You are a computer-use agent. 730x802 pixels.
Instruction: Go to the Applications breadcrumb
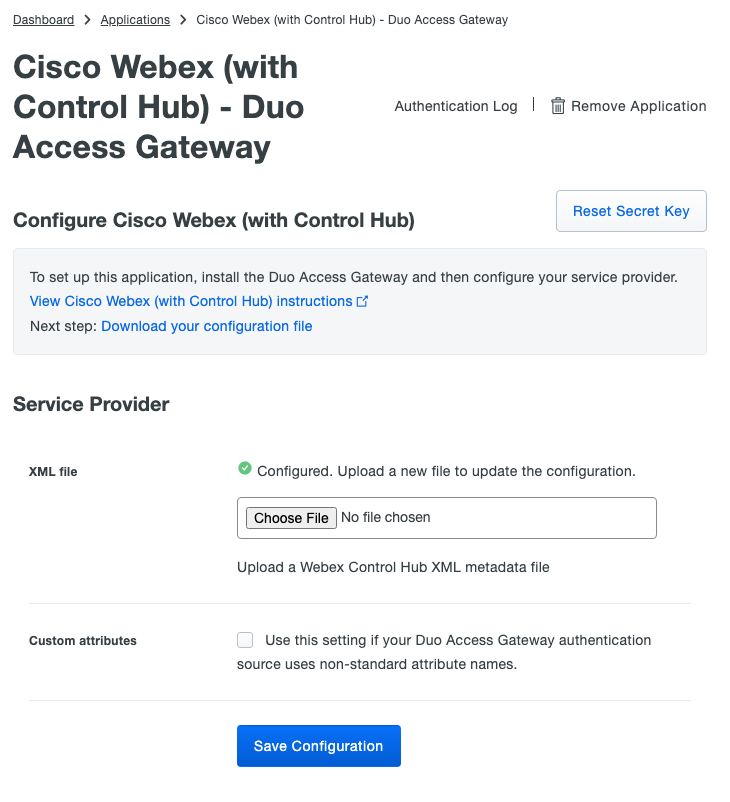[135, 19]
